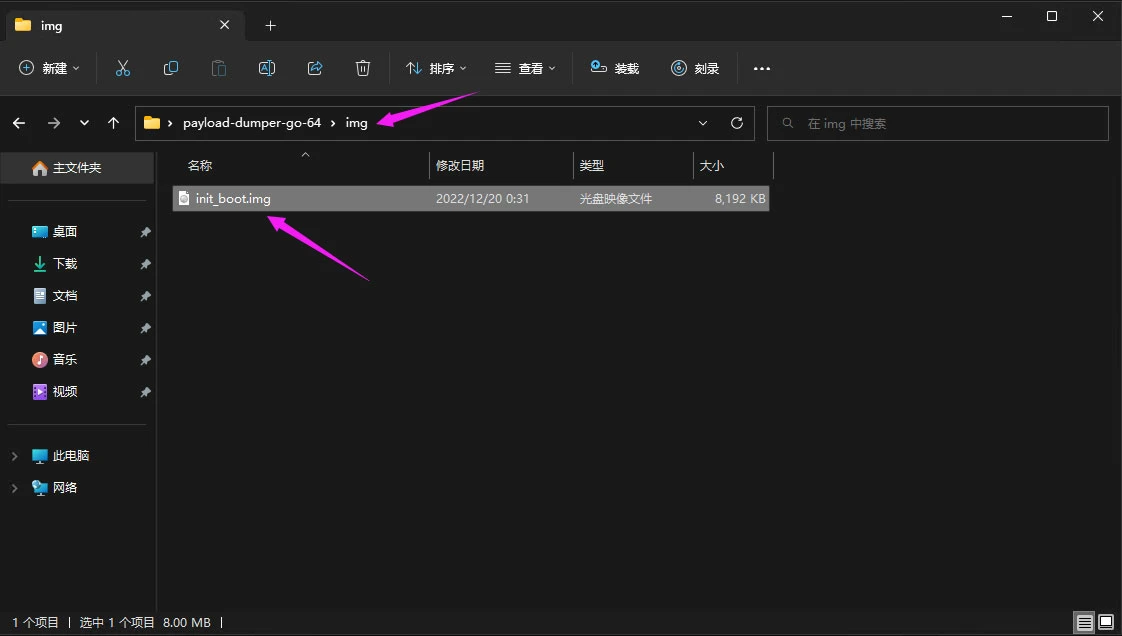Click the 在 img 中搜索 search box

click(x=937, y=124)
